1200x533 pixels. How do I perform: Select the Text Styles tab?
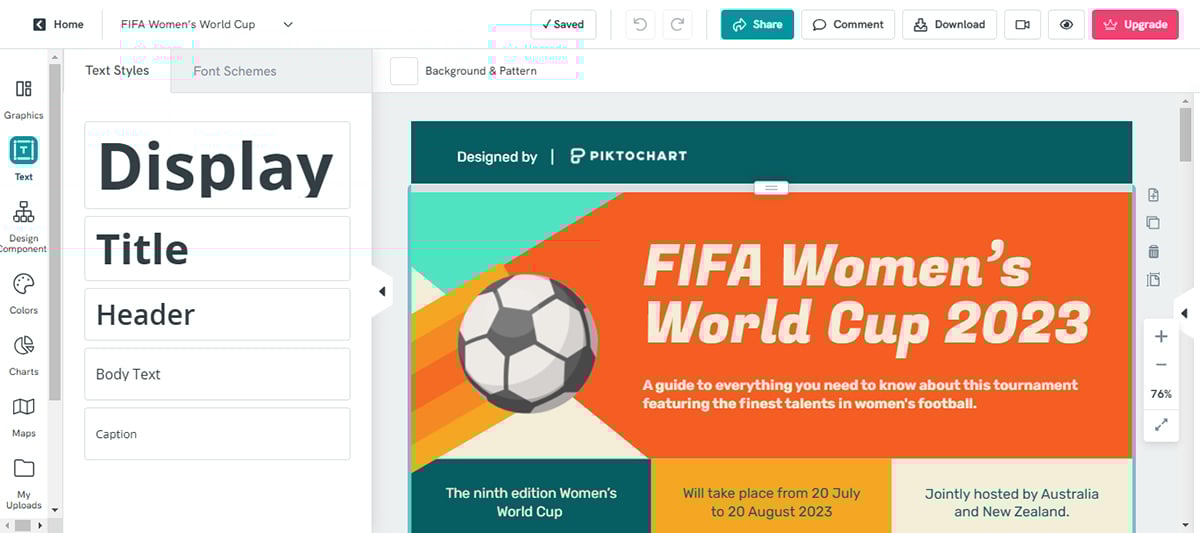click(117, 71)
